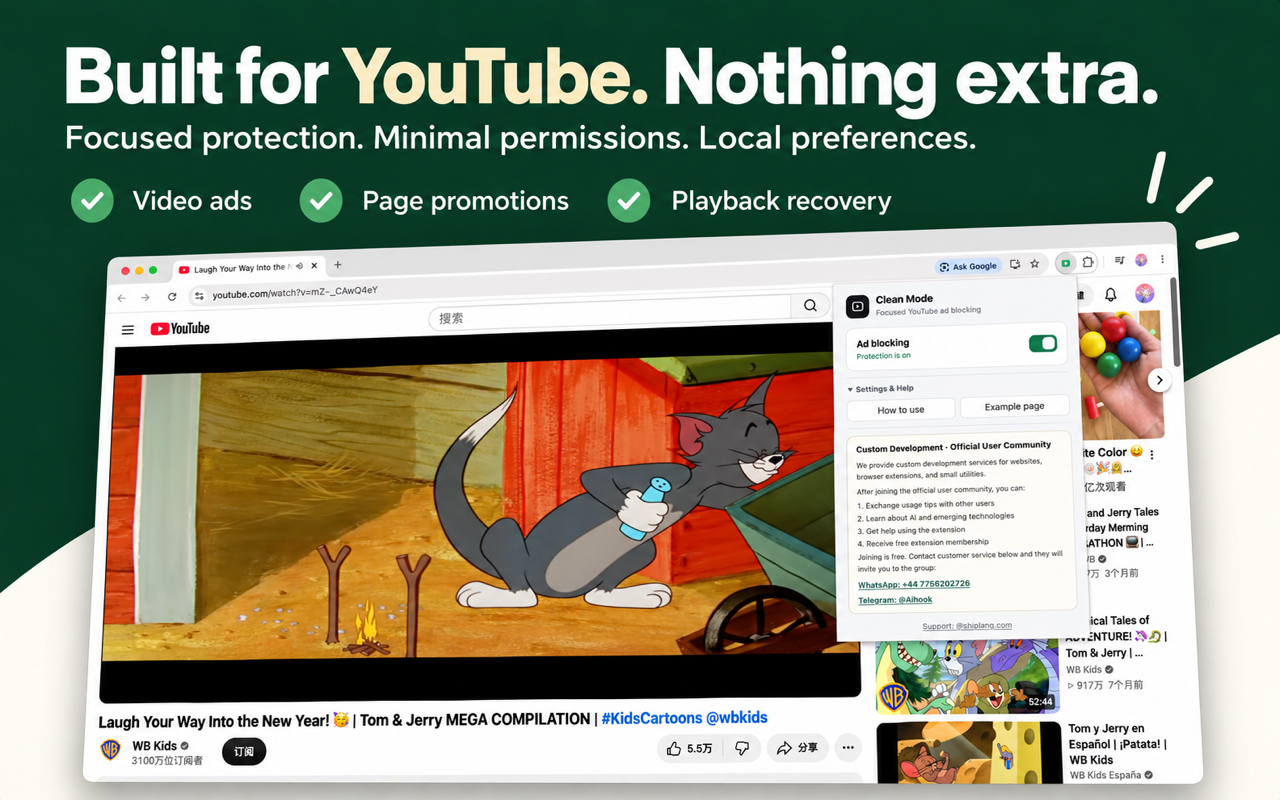Click the 订阅 subscribe button
This screenshot has height=800, width=1280.
[244, 751]
